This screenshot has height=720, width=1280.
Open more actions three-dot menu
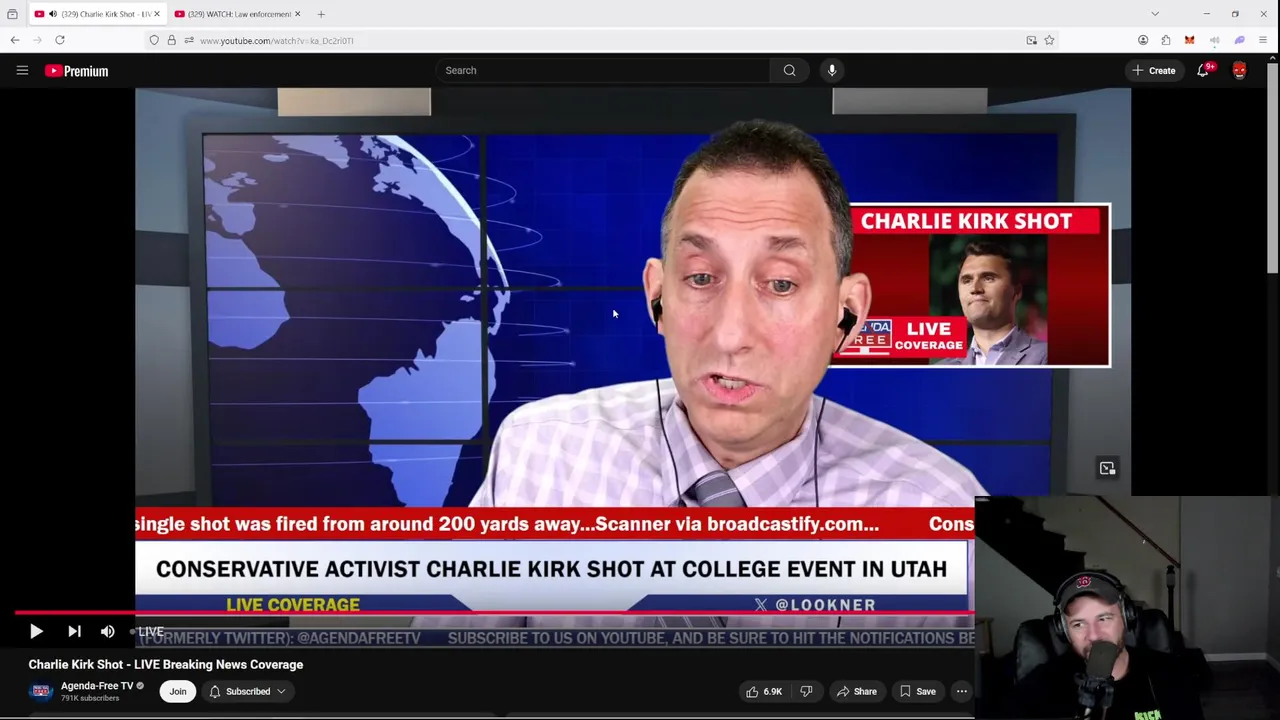point(961,691)
